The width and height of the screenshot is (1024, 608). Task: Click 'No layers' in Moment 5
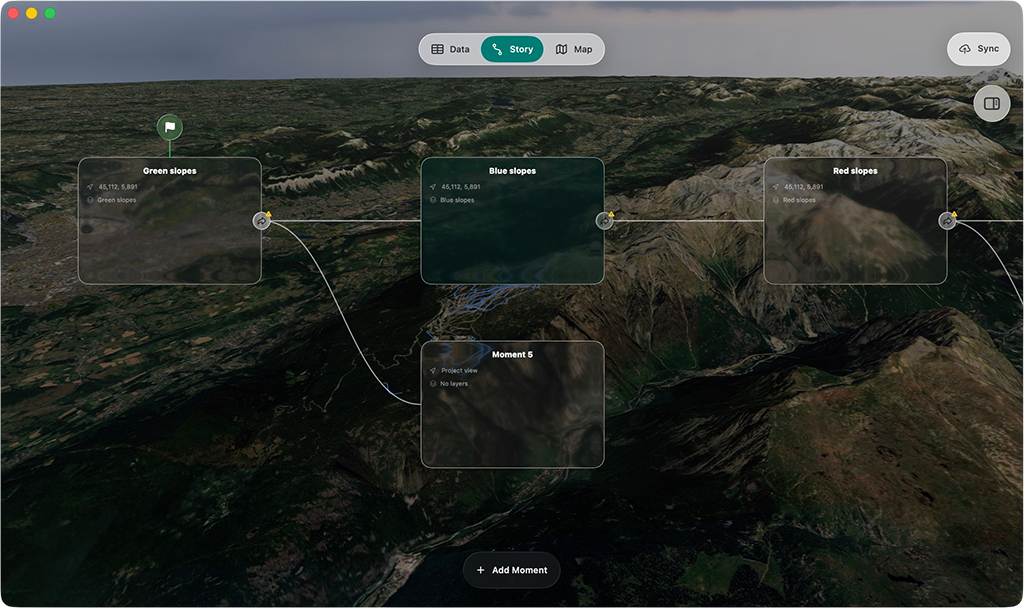click(x=454, y=384)
